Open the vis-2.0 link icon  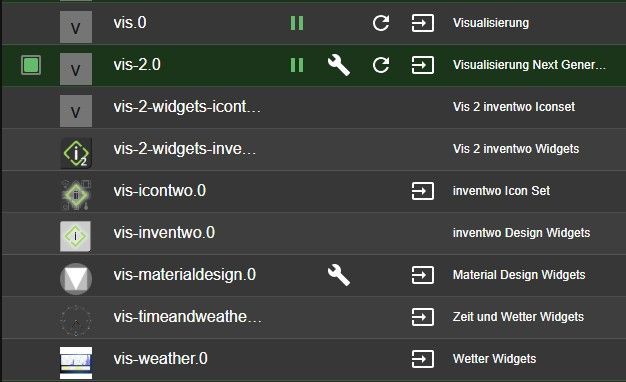(x=423, y=65)
